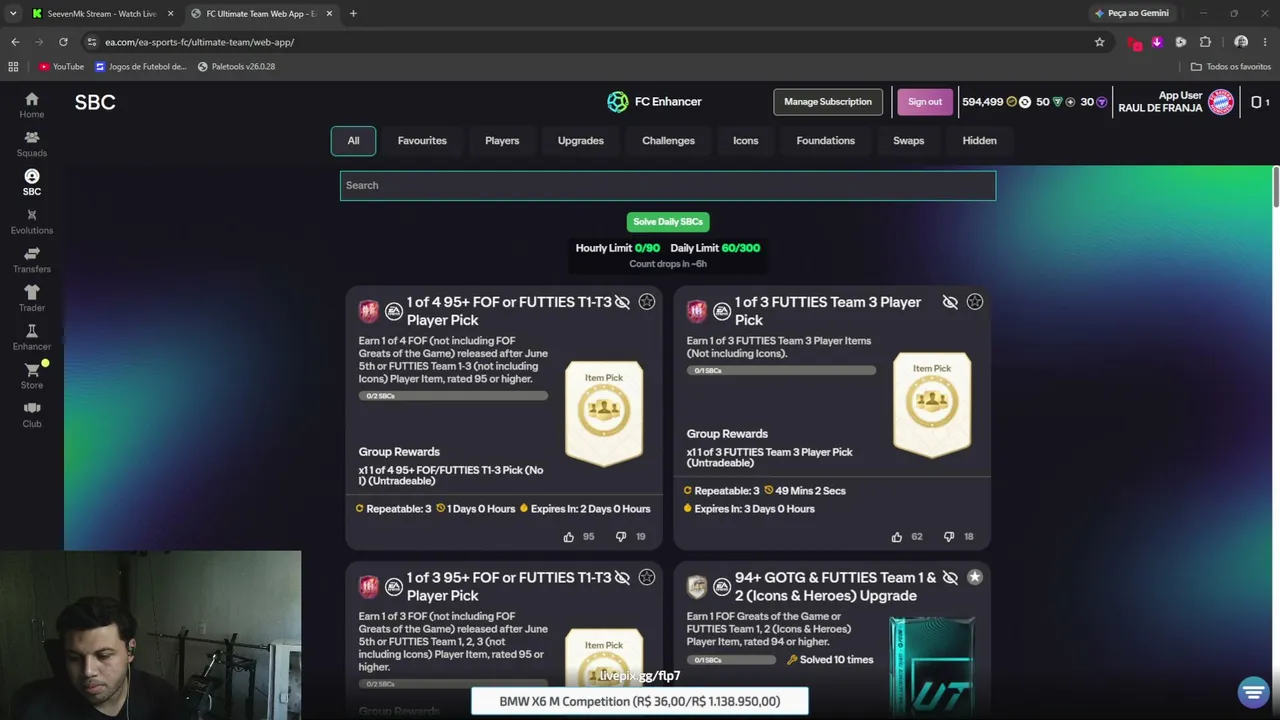Favourite the 1 of 3 FUTTIES Team 3 SBC
1280x720 pixels.
click(975, 302)
